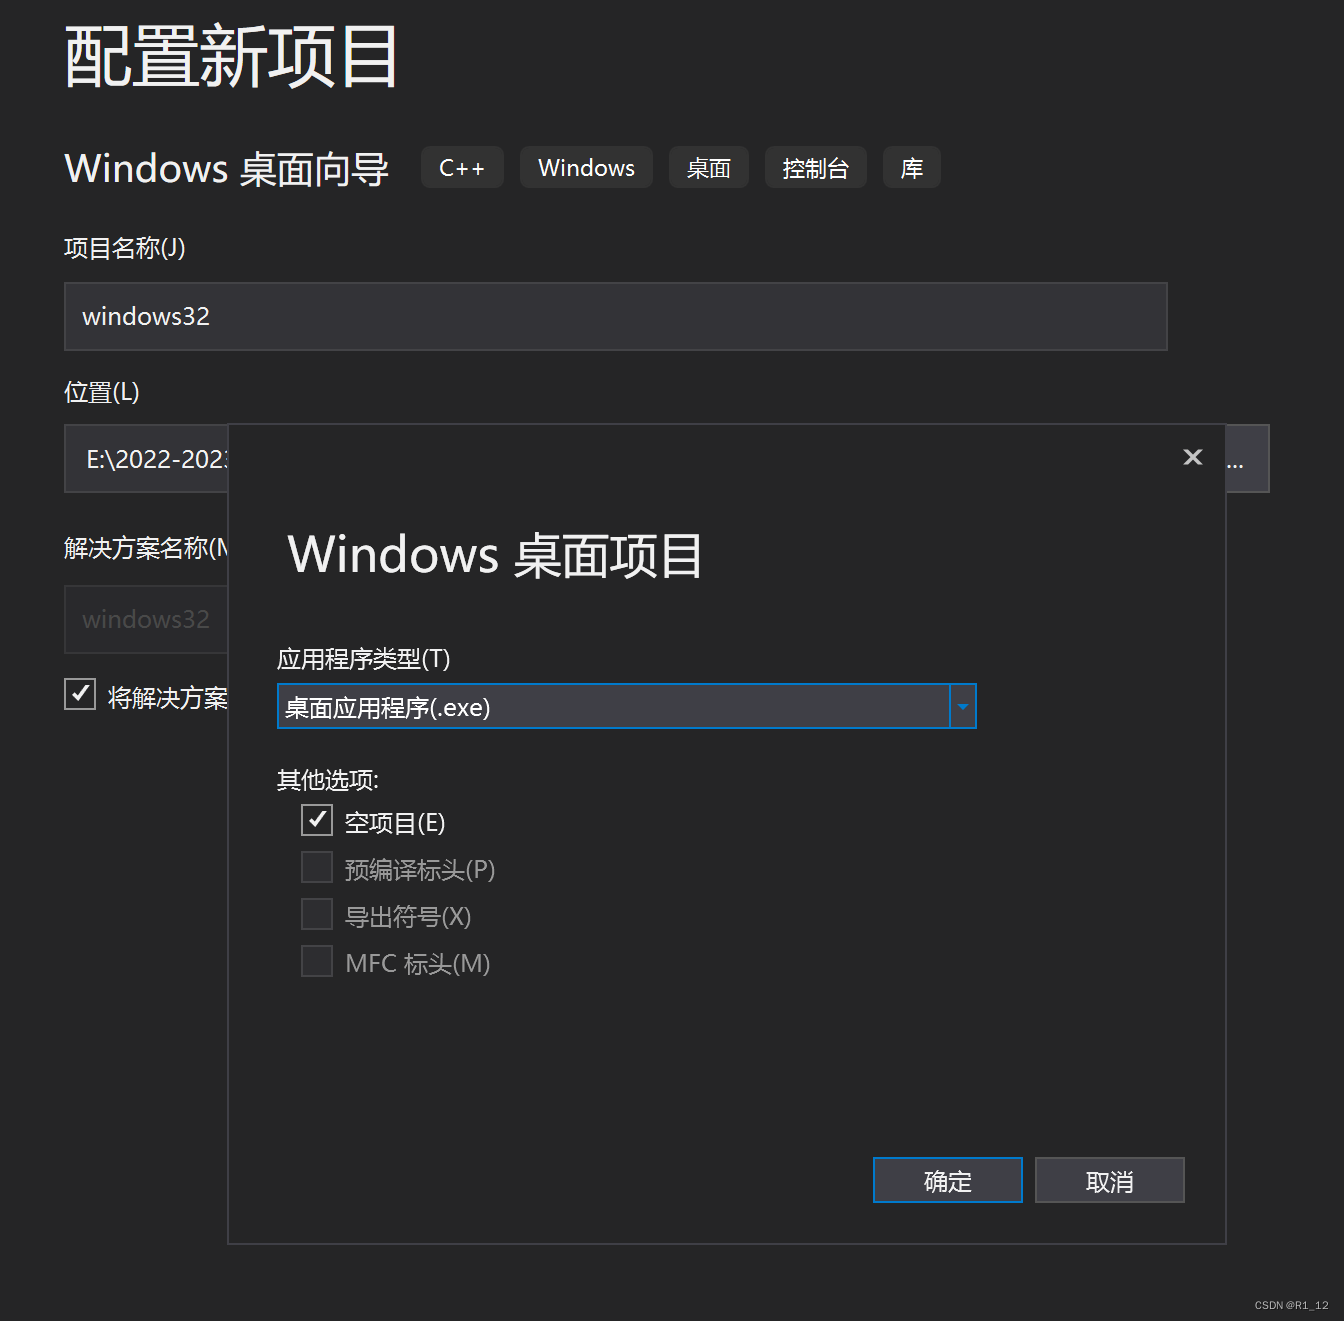Screen dimensions: 1344x1321
Task: Click the dropdown arrow on 应用程序类型
Action: [x=961, y=706]
